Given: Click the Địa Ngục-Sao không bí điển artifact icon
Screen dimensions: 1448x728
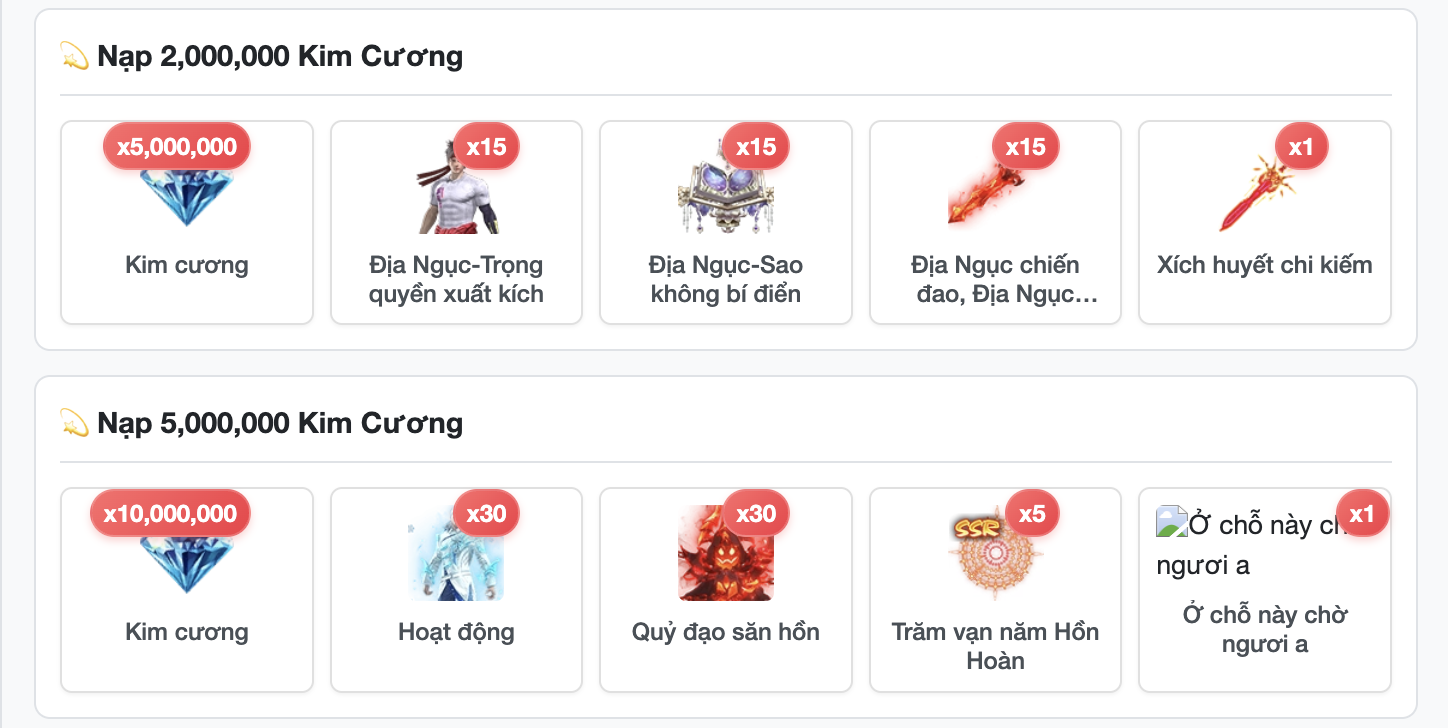Looking at the screenshot, I should click(726, 186).
